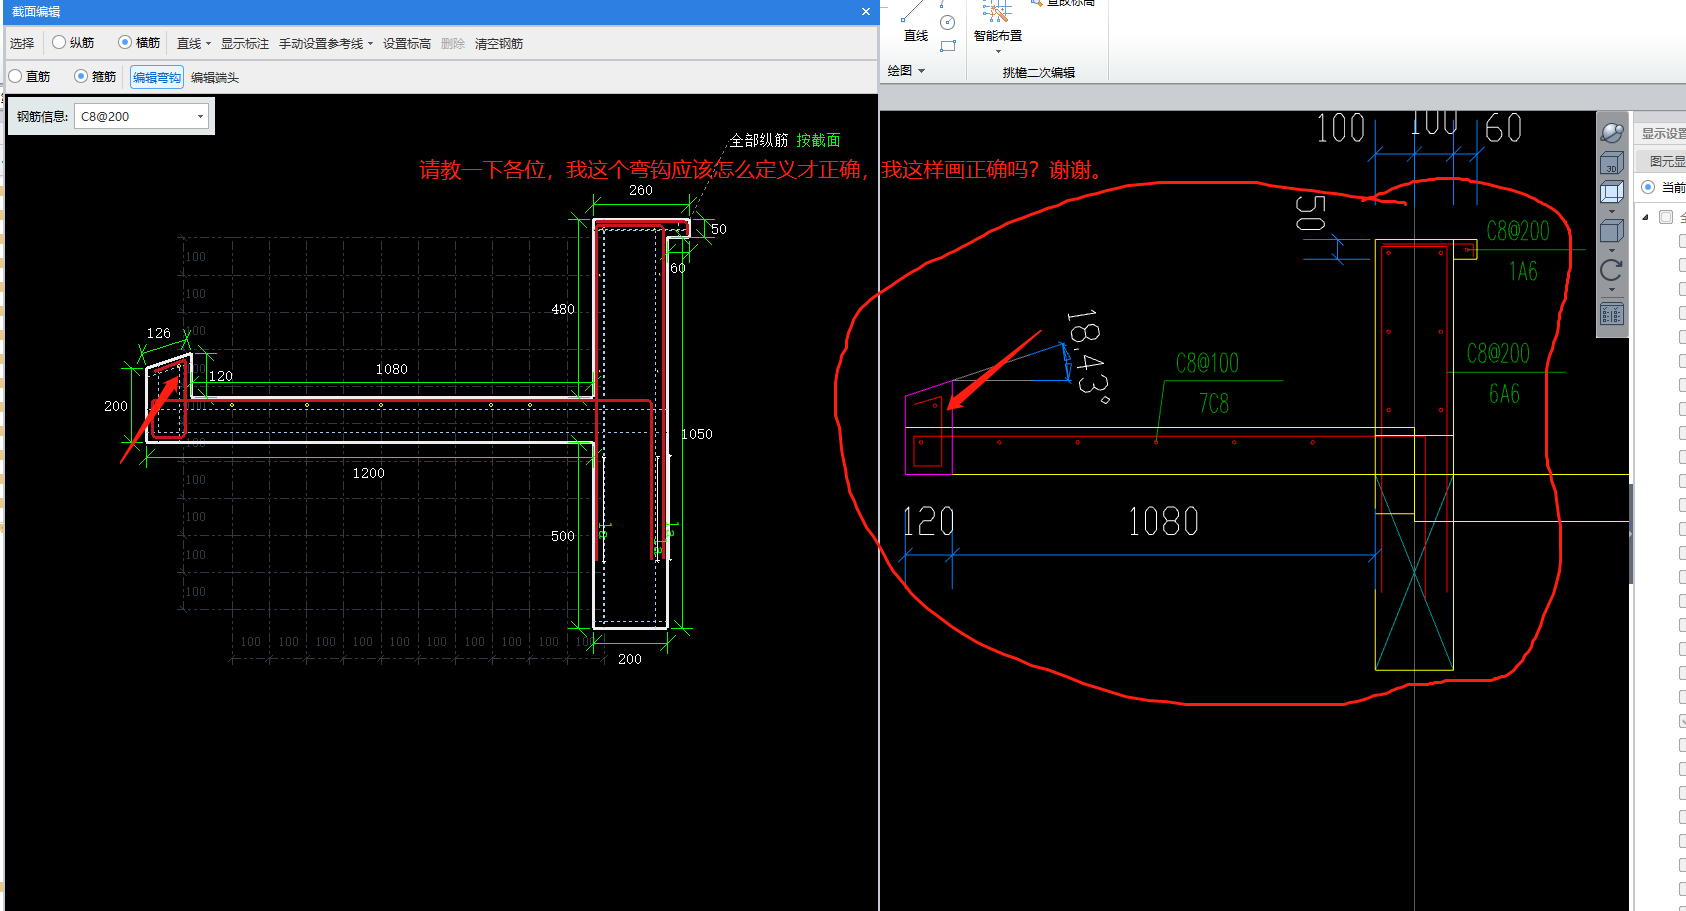Click the solid cube display icon
Image resolution: width=1686 pixels, height=911 pixels.
1612,231
